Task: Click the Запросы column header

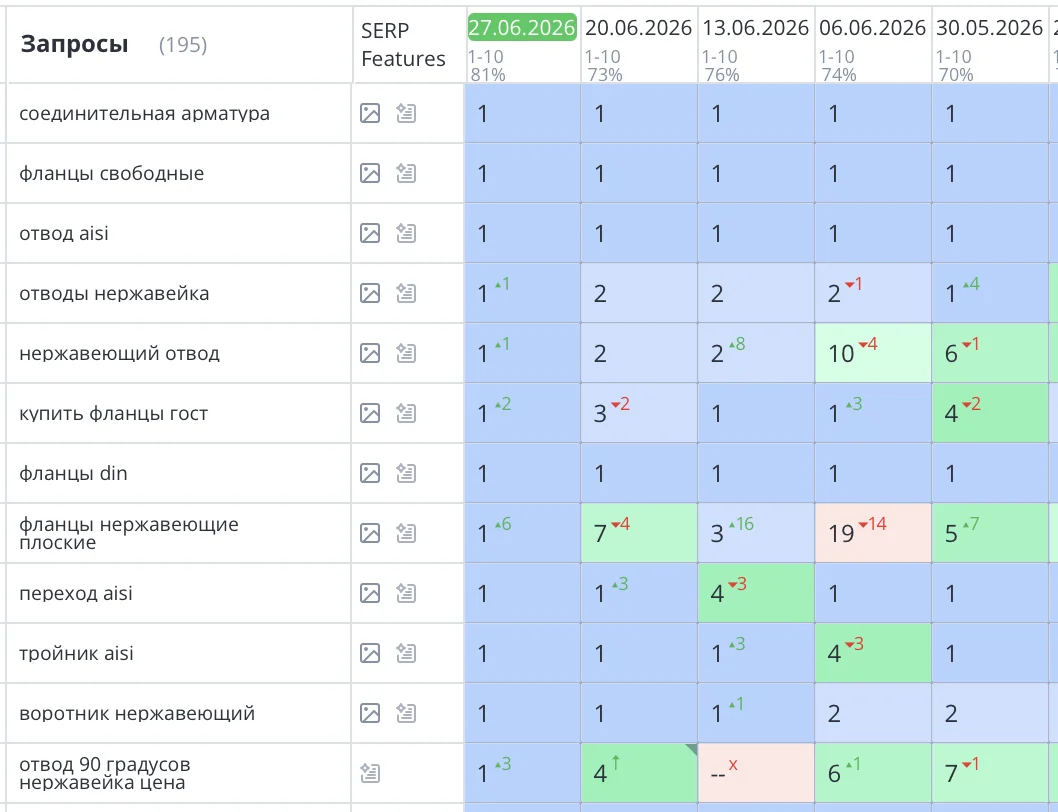Action: pyautogui.click(x=74, y=45)
